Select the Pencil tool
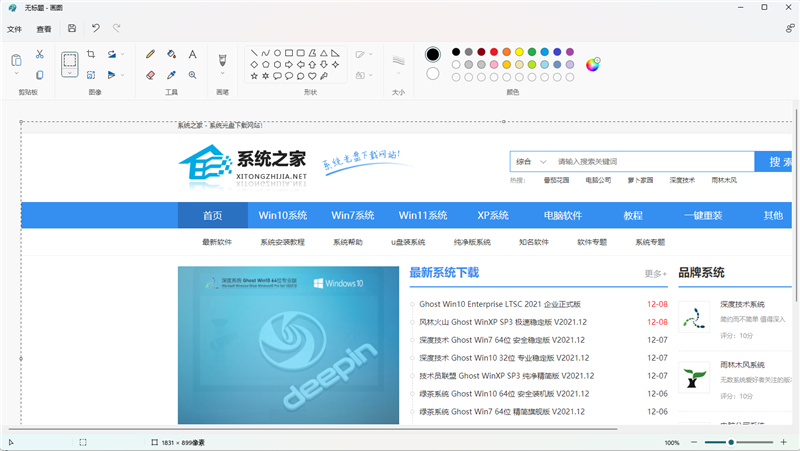Image resolution: width=800 pixels, height=451 pixels. [x=150, y=54]
